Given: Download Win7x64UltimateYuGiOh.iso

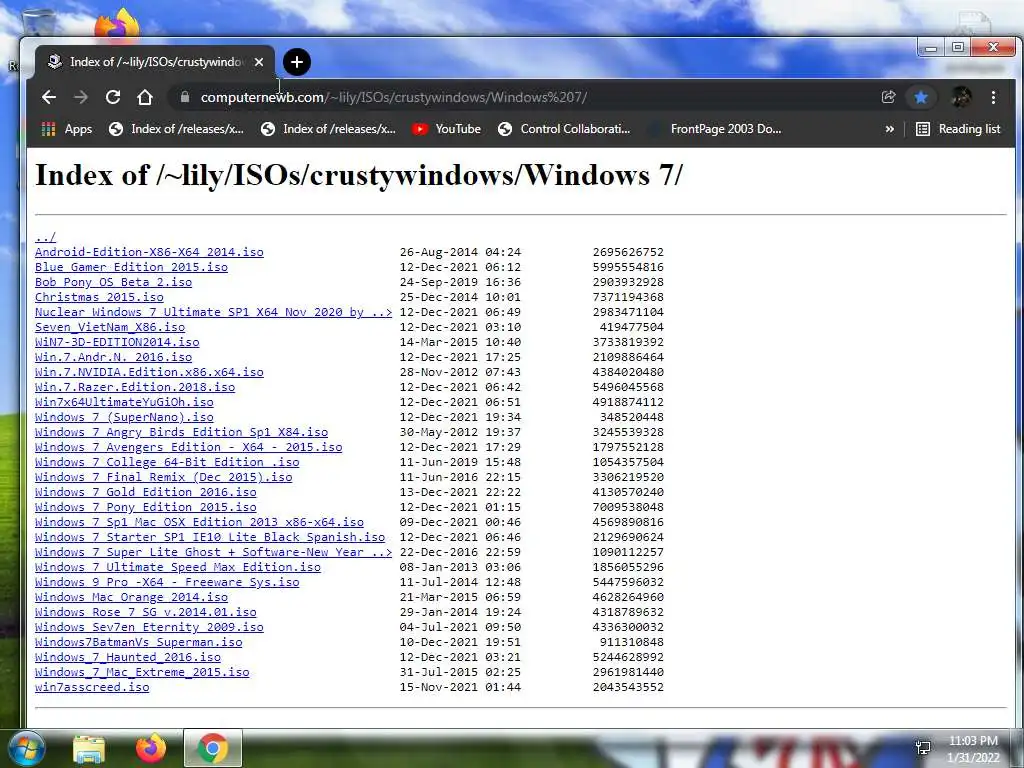Looking at the screenshot, I should tap(124, 402).
